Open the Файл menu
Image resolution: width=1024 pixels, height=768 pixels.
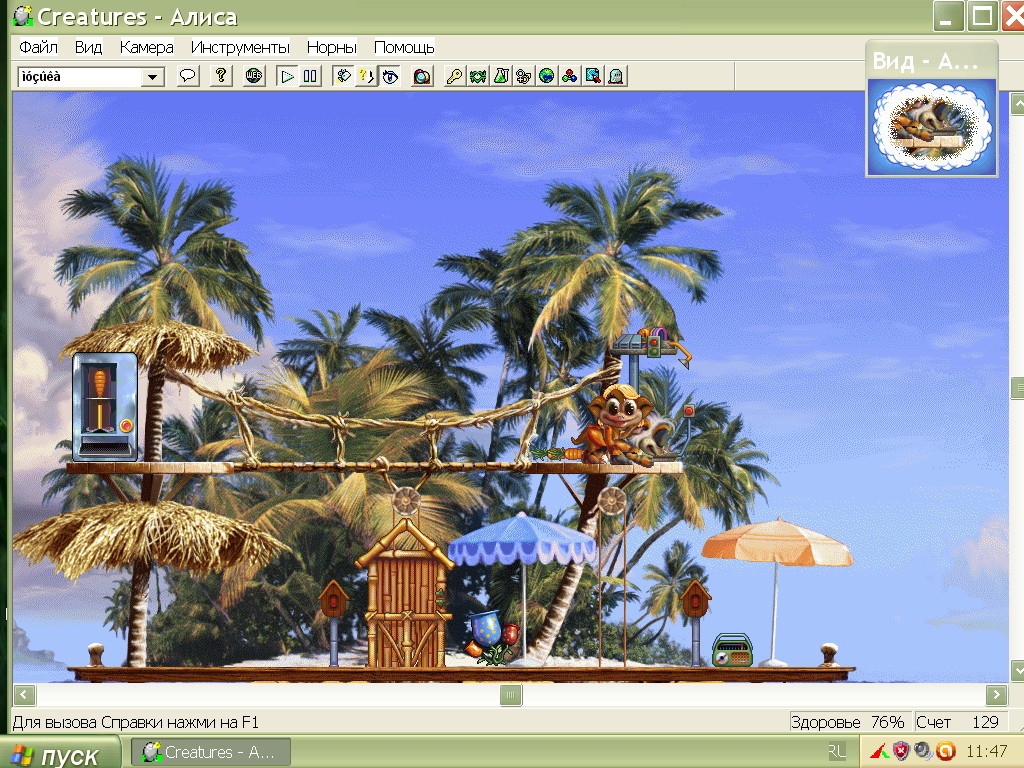(38, 48)
